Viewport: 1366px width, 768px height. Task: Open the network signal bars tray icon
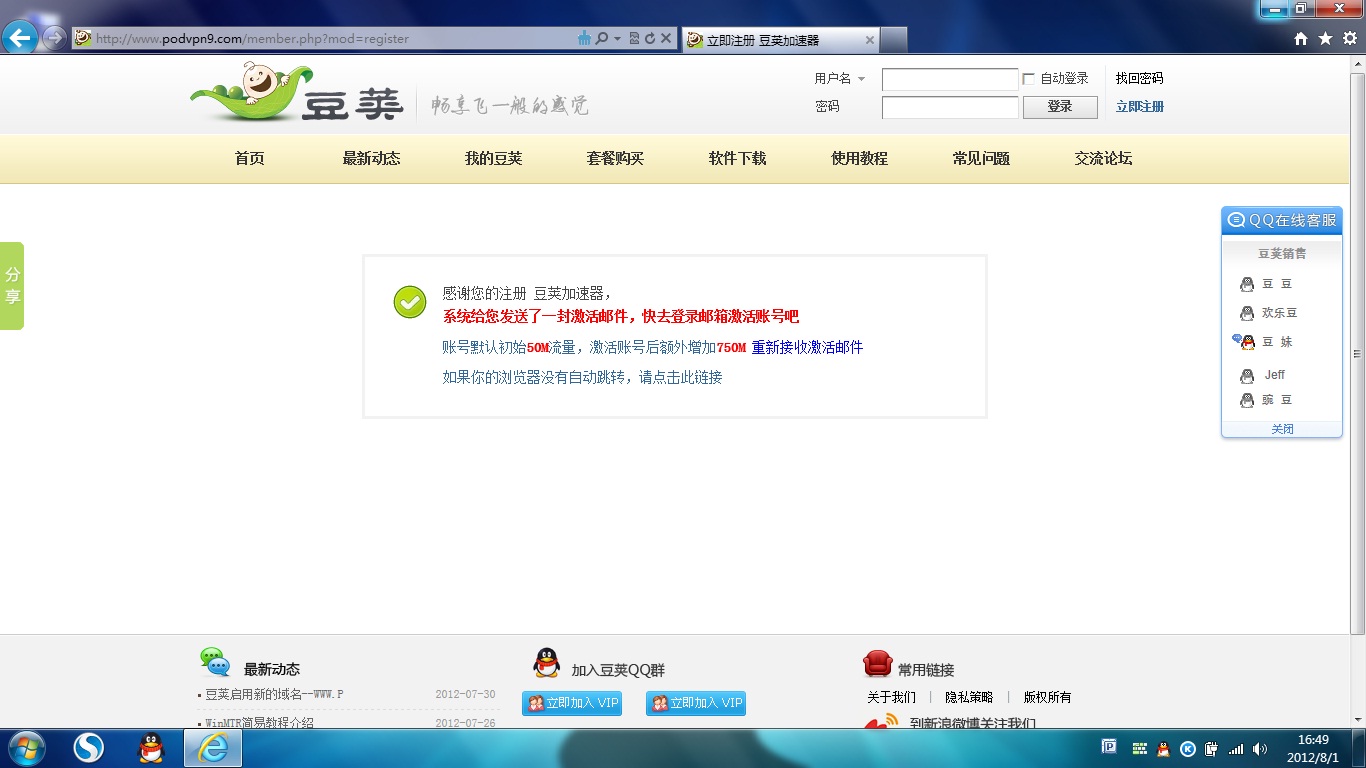coord(1237,748)
